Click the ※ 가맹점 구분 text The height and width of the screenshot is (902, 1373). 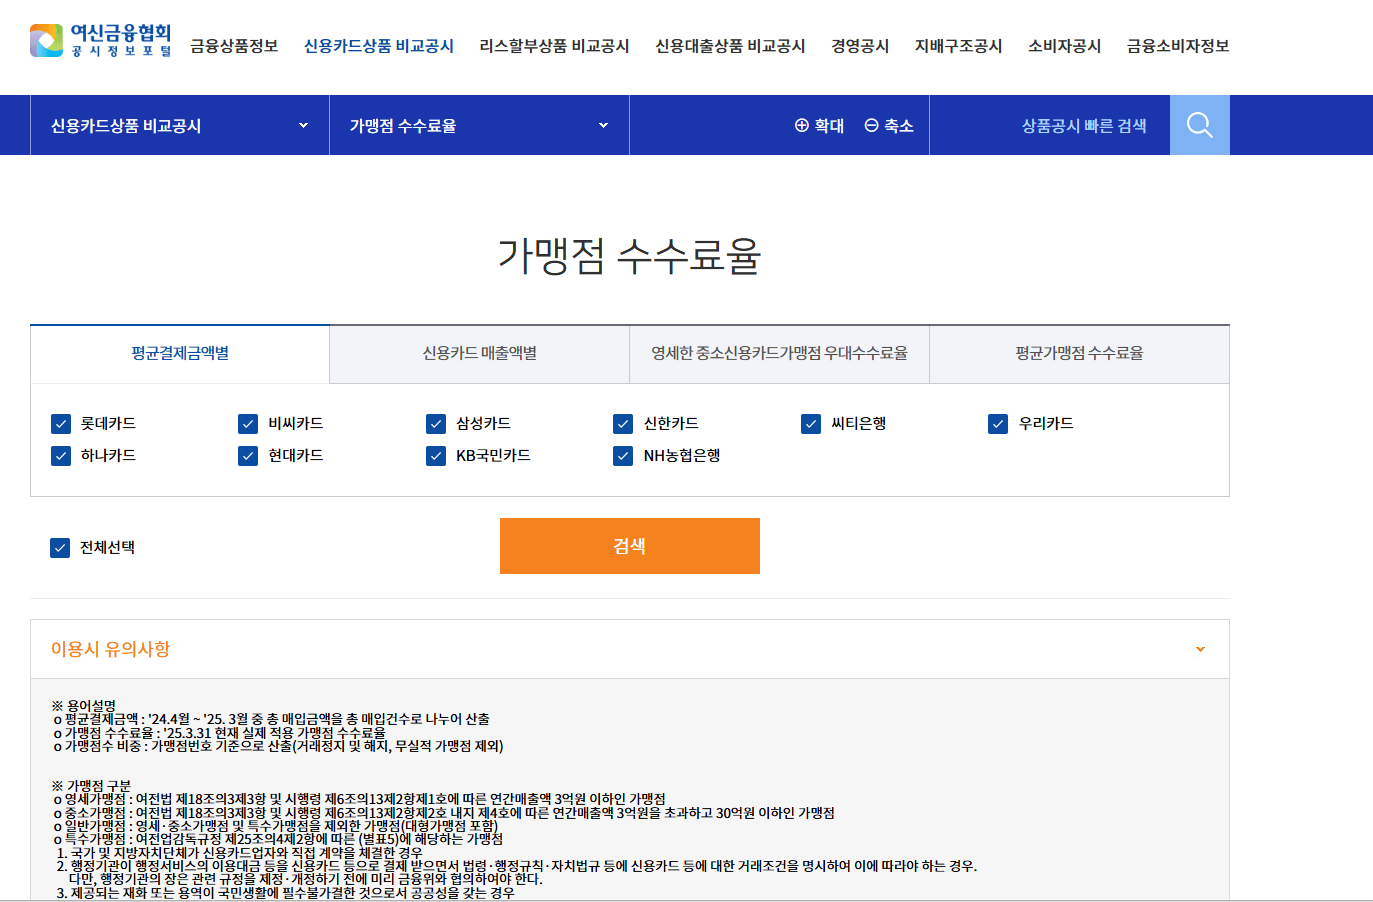pos(91,786)
